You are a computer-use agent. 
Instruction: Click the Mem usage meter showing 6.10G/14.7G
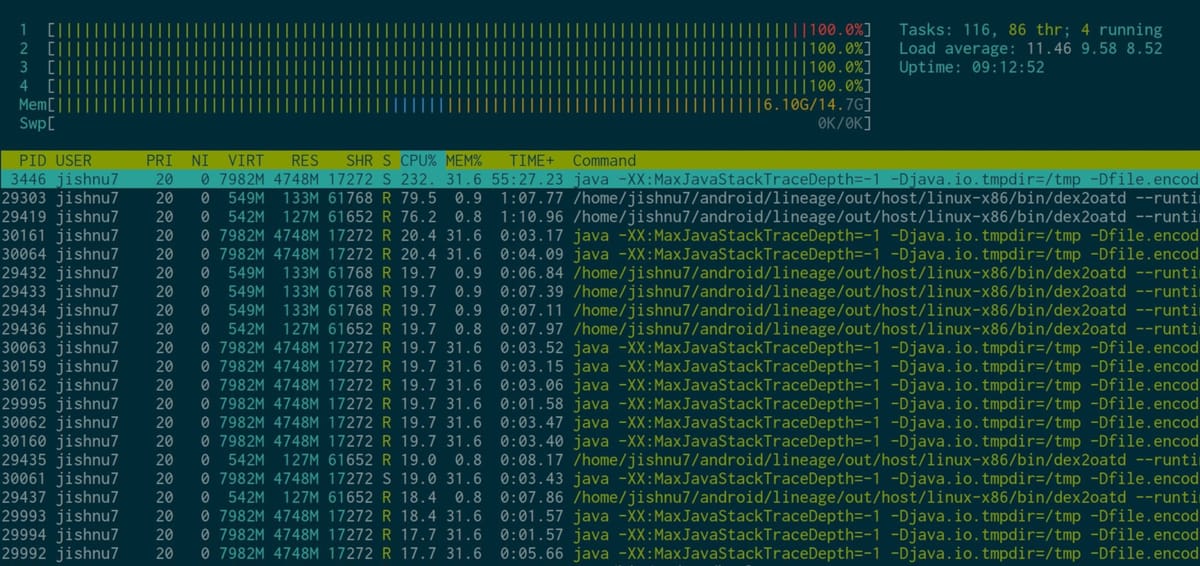pos(446,104)
